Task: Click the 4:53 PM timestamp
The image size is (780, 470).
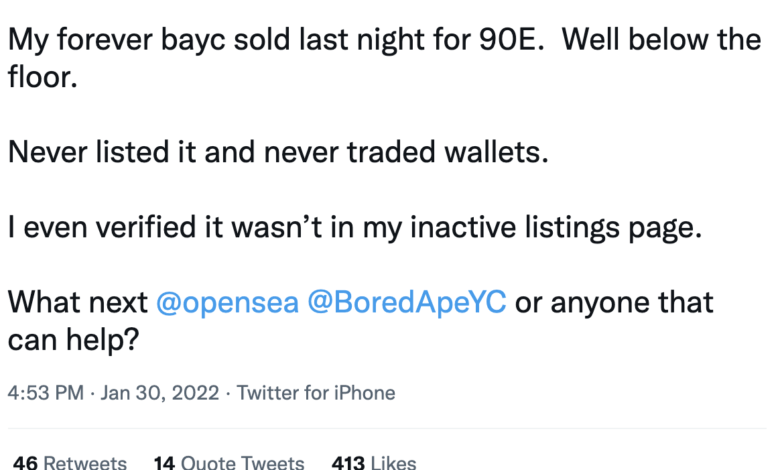Action: (45, 393)
